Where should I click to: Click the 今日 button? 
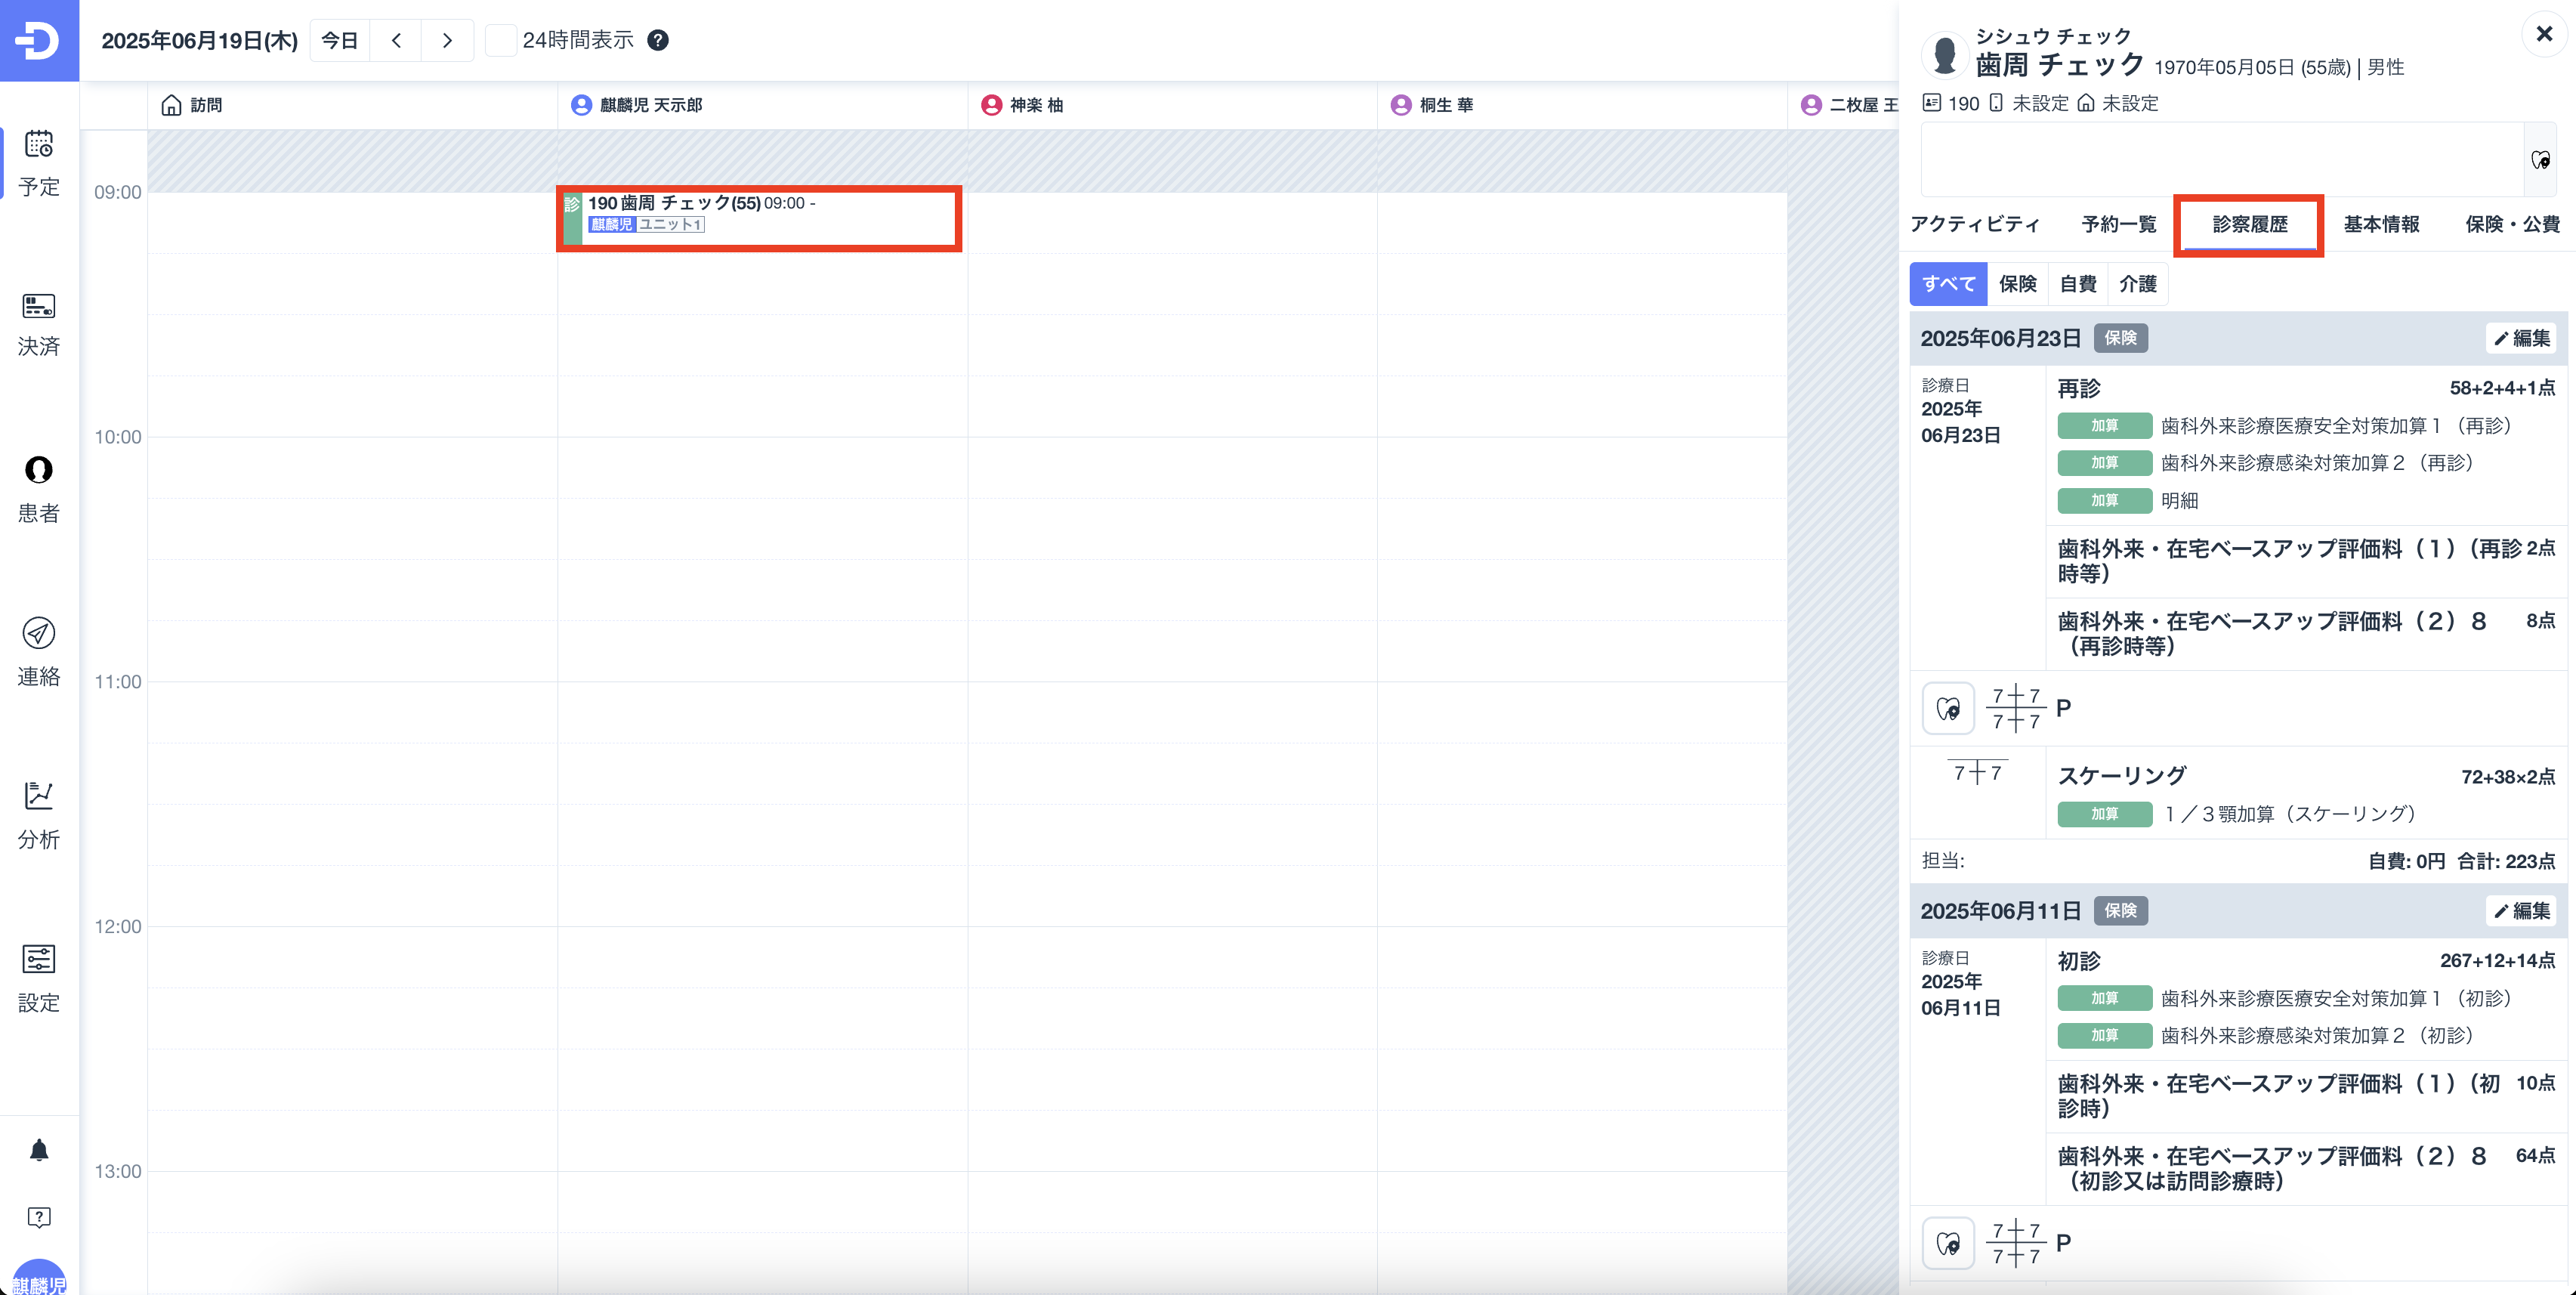click(339, 40)
